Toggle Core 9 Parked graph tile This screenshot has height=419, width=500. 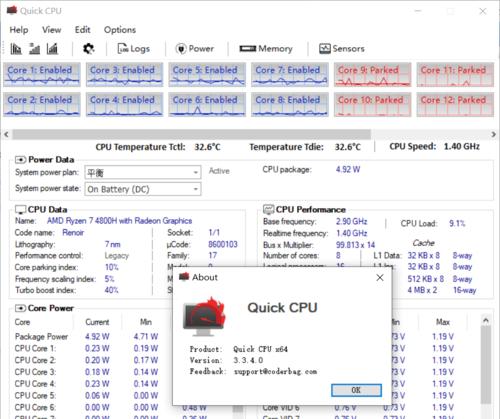point(373,74)
